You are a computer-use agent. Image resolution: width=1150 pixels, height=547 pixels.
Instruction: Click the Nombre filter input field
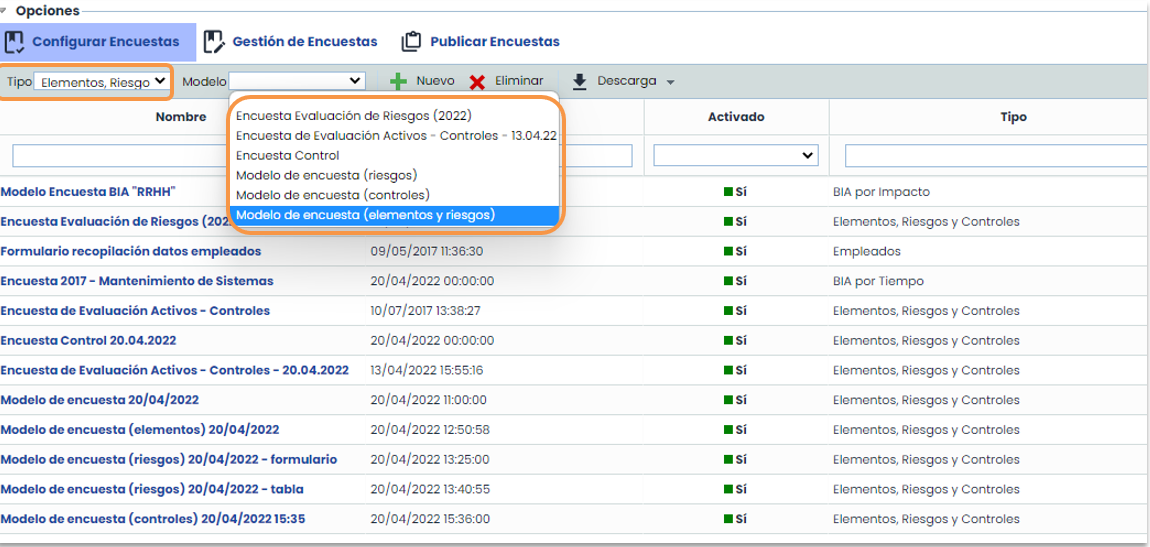pyautogui.click(x=120, y=156)
